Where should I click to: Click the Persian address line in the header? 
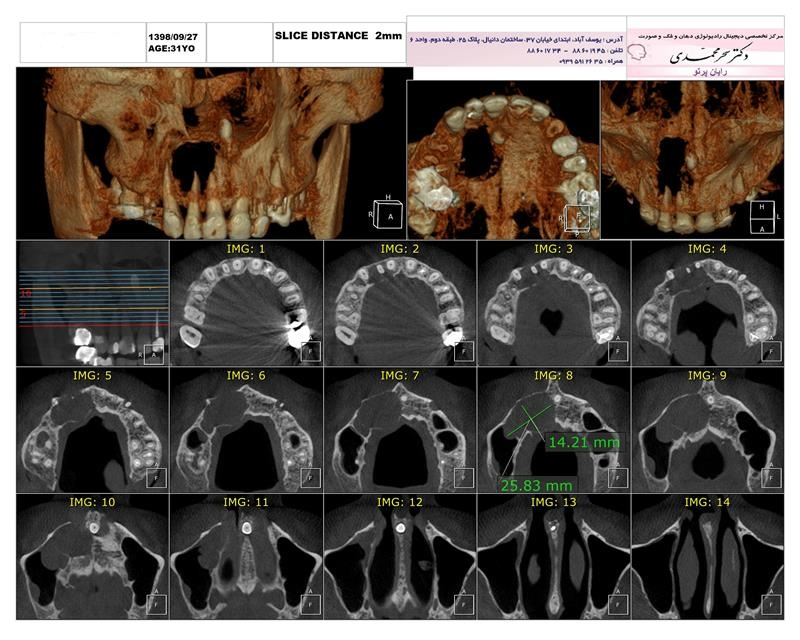(517, 39)
